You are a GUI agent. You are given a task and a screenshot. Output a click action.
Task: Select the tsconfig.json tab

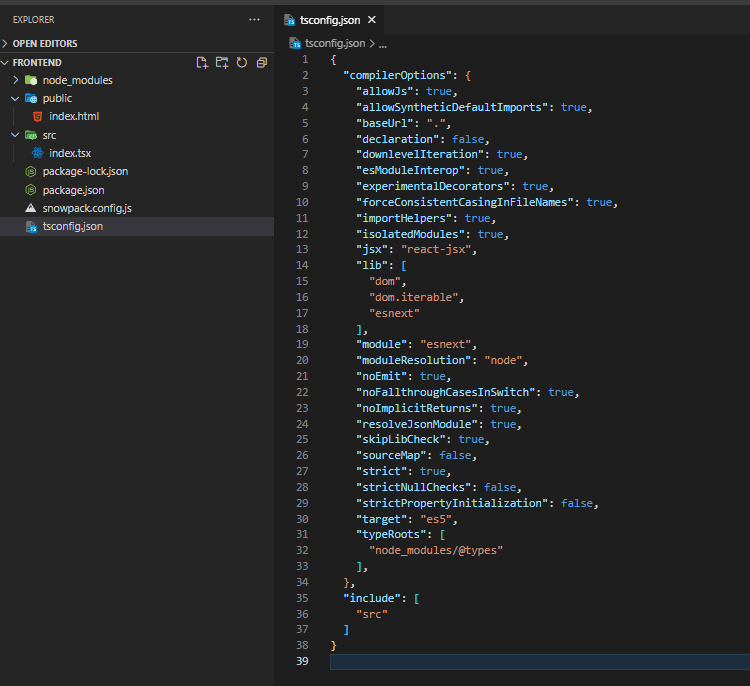(x=330, y=20)
